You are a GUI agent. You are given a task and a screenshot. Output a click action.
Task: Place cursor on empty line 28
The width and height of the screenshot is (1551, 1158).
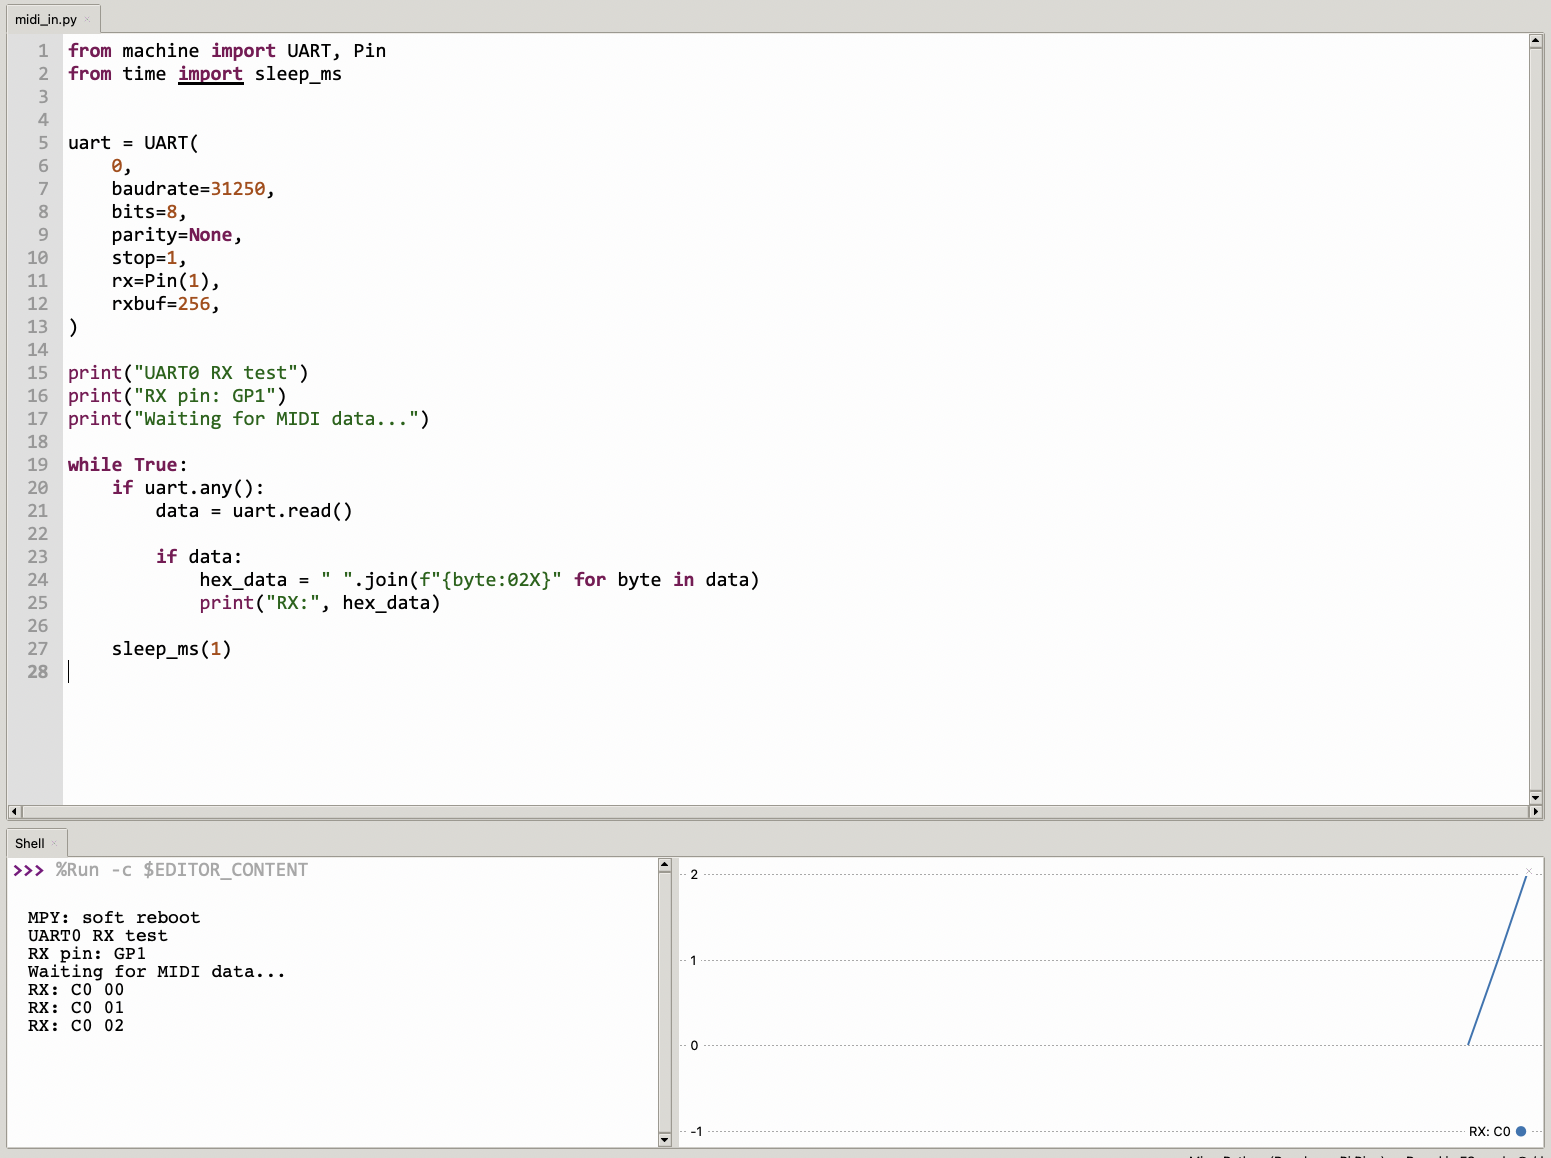pyautogui.click(x=795, y=672)
